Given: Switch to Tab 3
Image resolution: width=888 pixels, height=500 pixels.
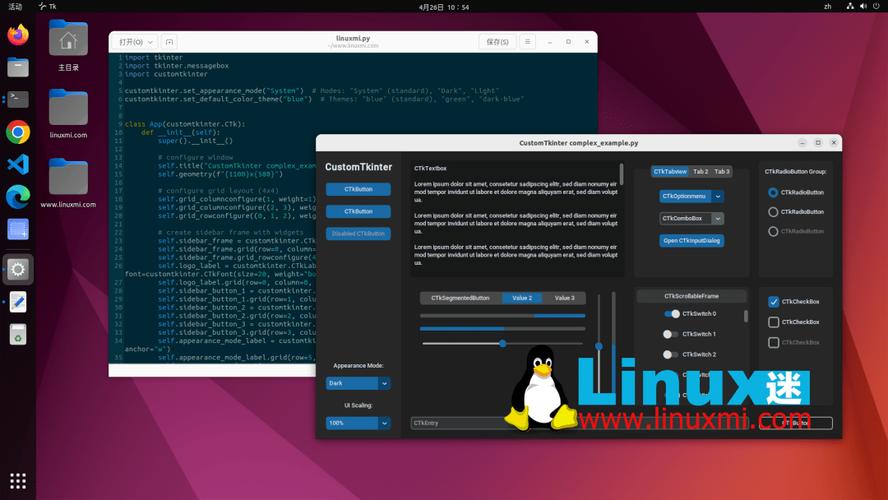Looking at the screenshot, I should (722, 172).
